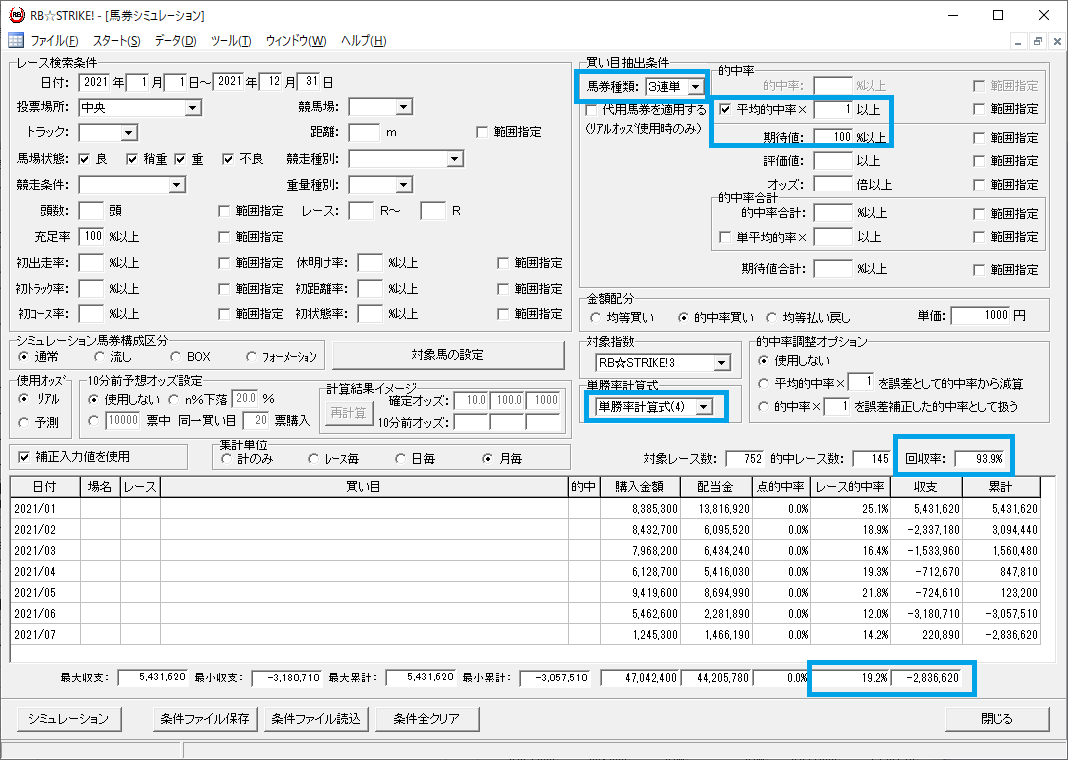Image resolution: width=1068 pixels, height=760 pixels.
Task: Select 予測 odds radio button
Action: 24,423
